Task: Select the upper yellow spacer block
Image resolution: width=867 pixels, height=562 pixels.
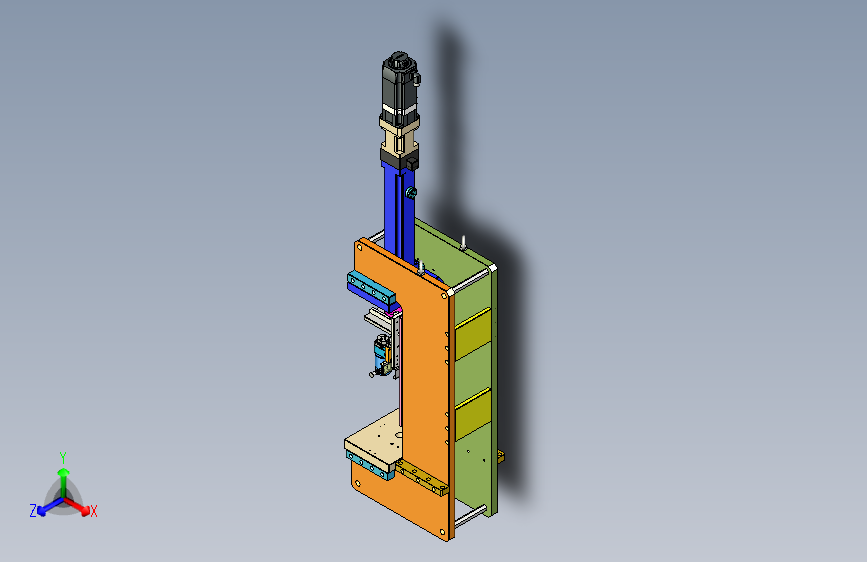Action: [473, 334]
